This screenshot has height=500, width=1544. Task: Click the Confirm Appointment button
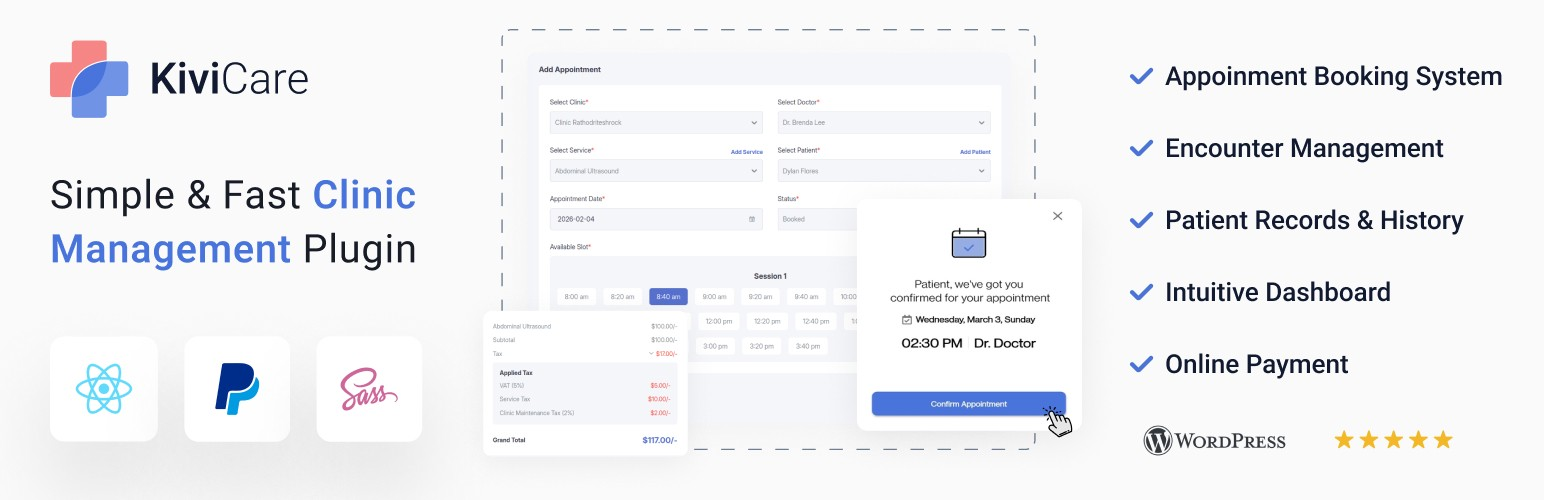[969, 403]
